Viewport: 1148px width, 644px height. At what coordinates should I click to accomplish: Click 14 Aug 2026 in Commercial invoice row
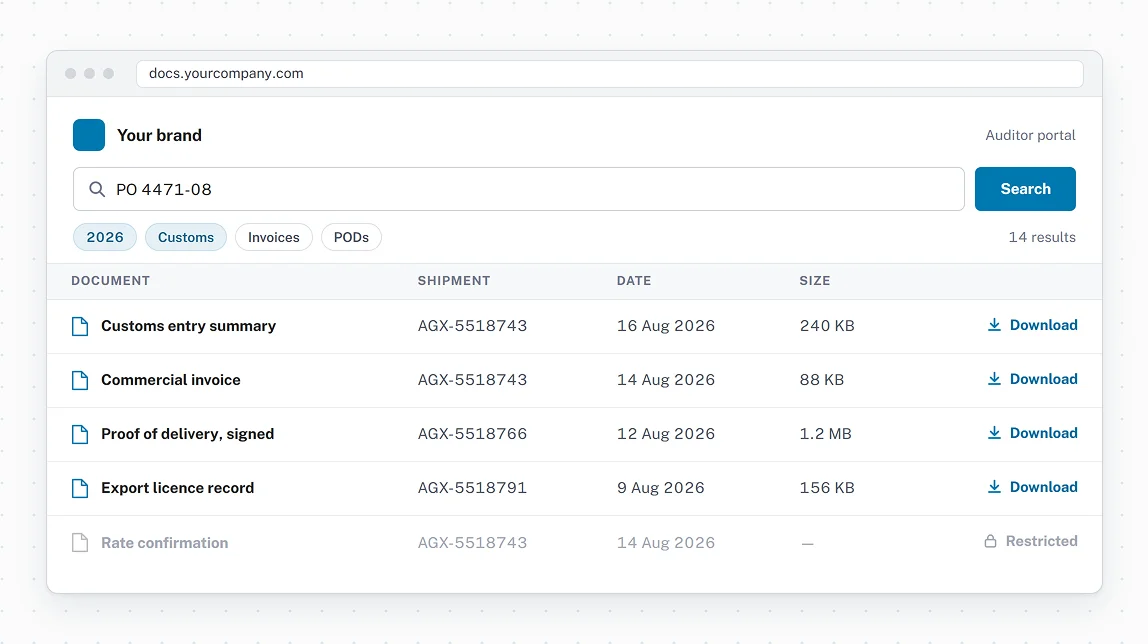point(666,380)
